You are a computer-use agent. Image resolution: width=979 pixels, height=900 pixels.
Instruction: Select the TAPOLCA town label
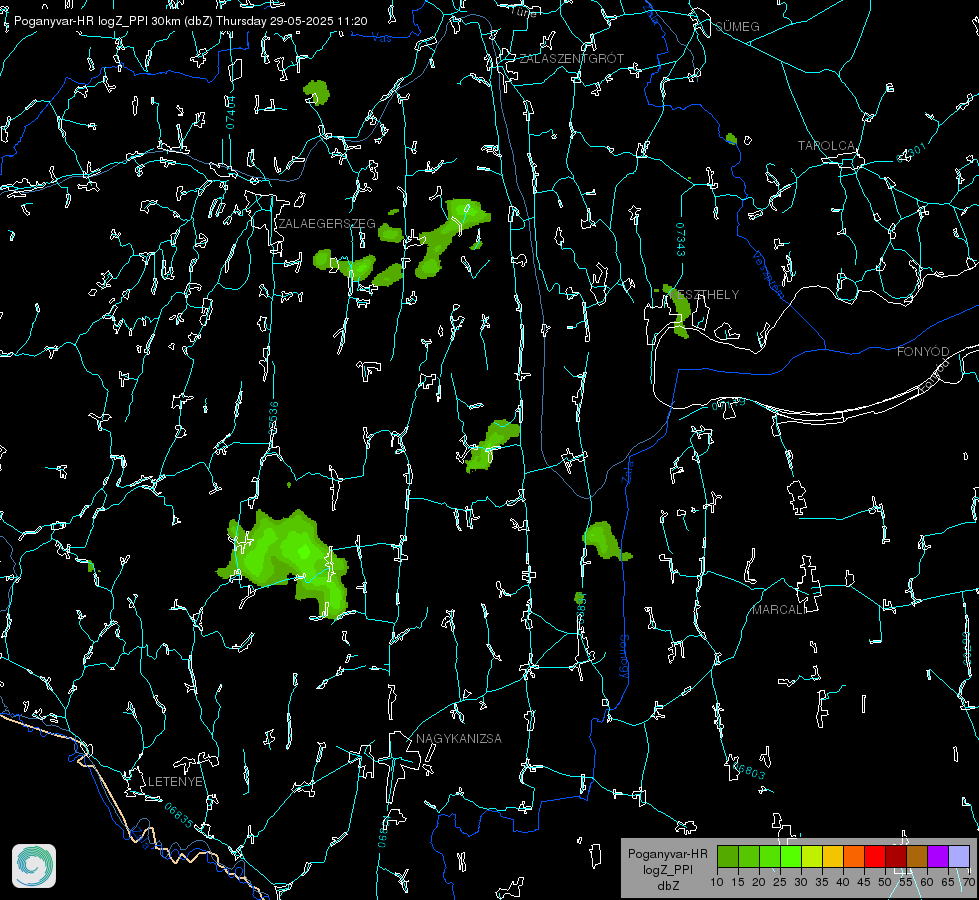(826, 146)
